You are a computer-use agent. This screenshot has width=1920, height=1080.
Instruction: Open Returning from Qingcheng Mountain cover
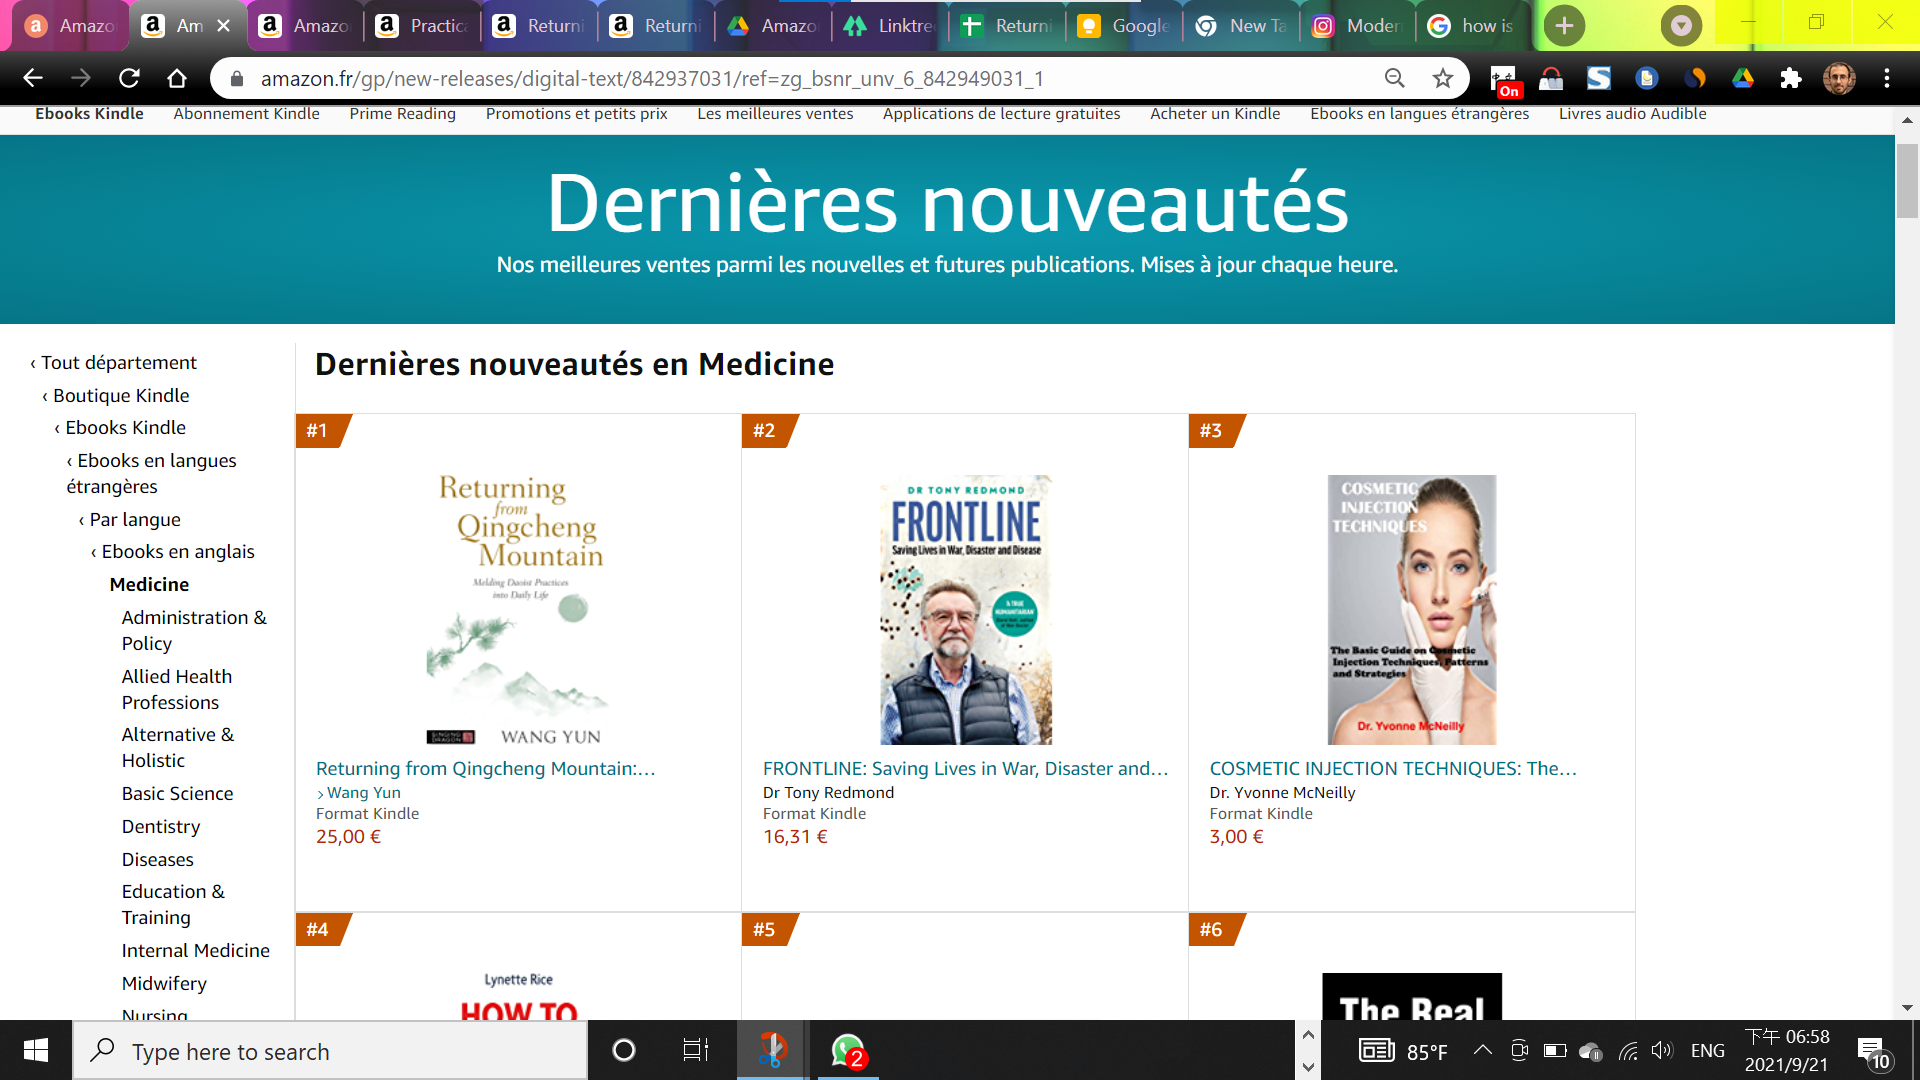(518, 609)
